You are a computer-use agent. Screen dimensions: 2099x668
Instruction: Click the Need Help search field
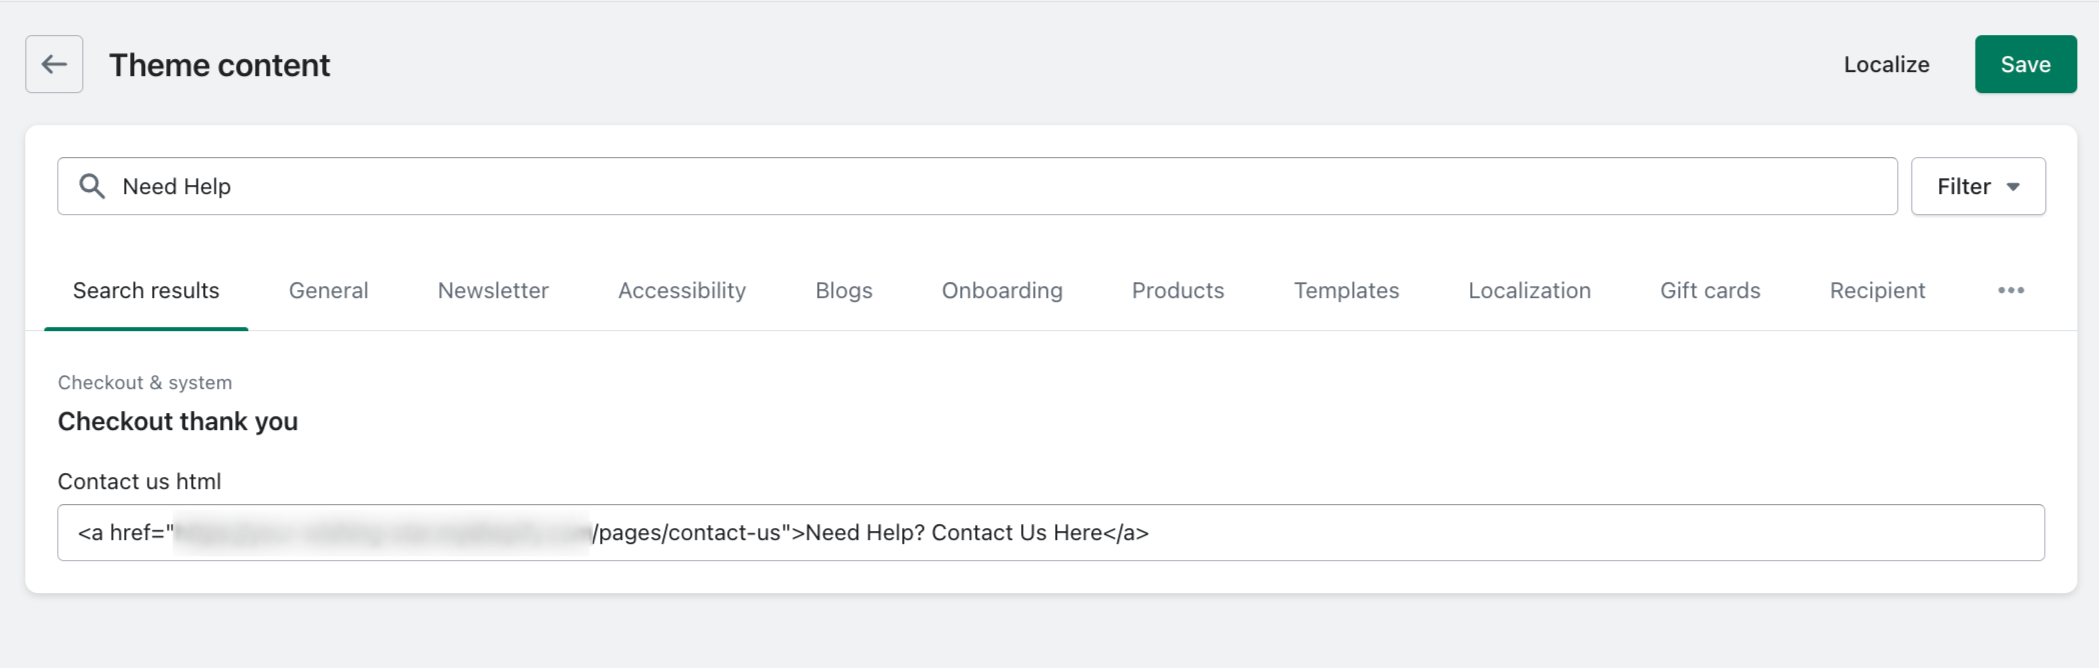pyautogui.click(x=1000, y=186)
